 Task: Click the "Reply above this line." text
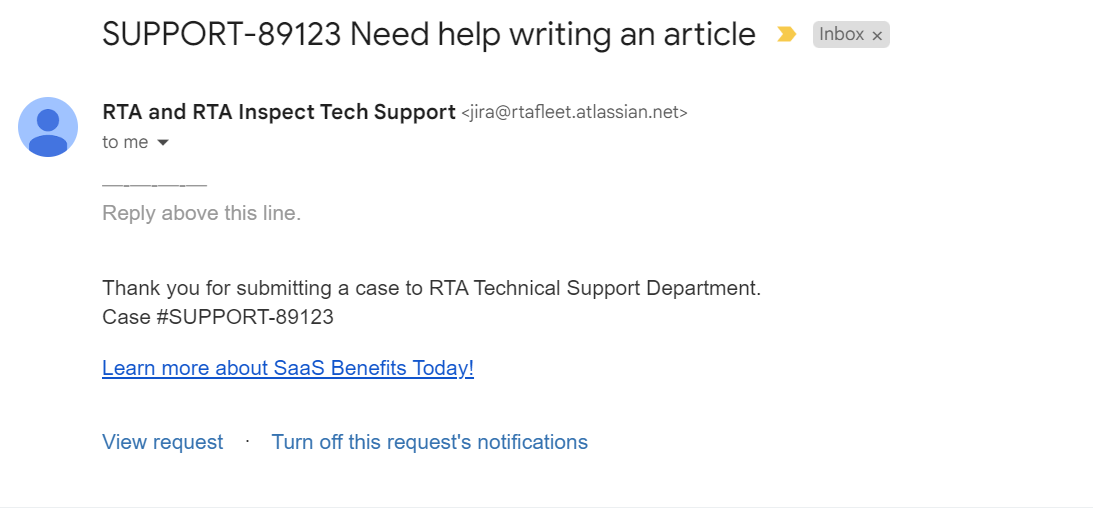(201, 213)
